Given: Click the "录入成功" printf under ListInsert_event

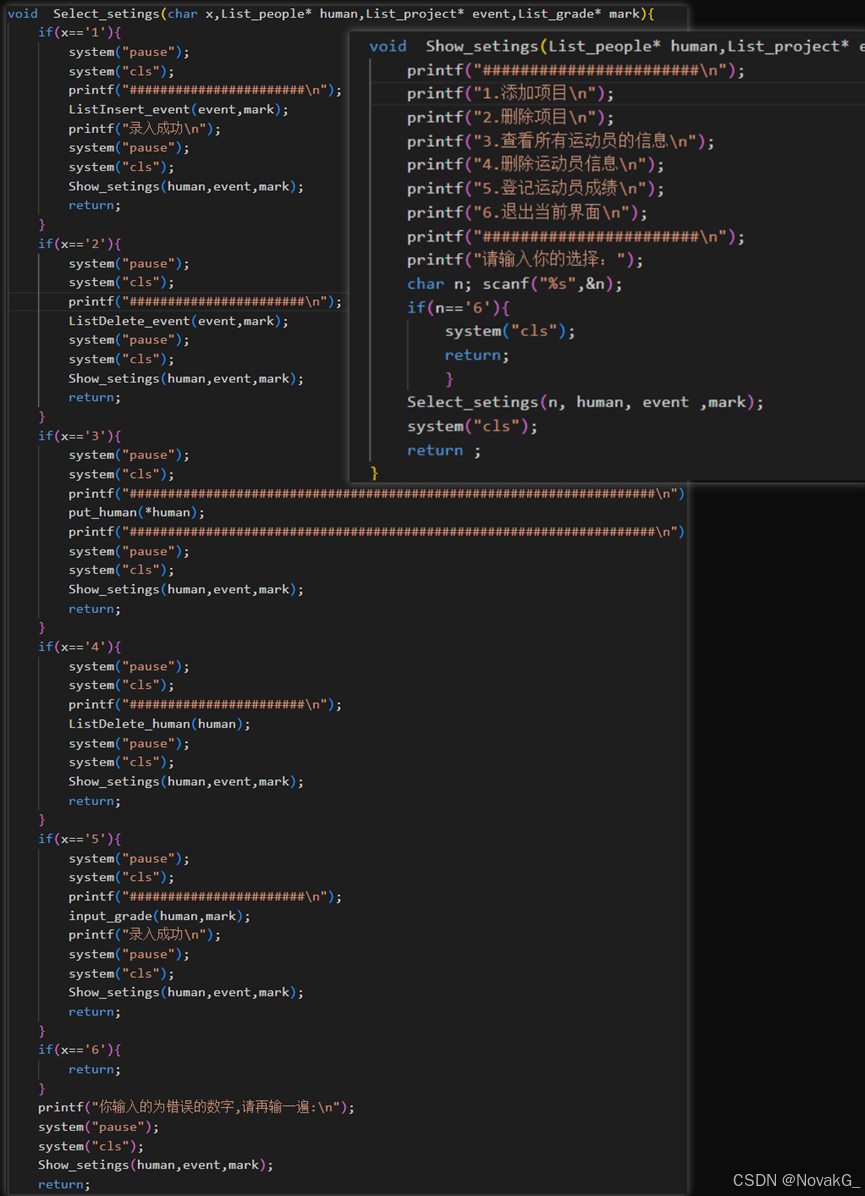Looking at the screenshot, I should 144,128.
